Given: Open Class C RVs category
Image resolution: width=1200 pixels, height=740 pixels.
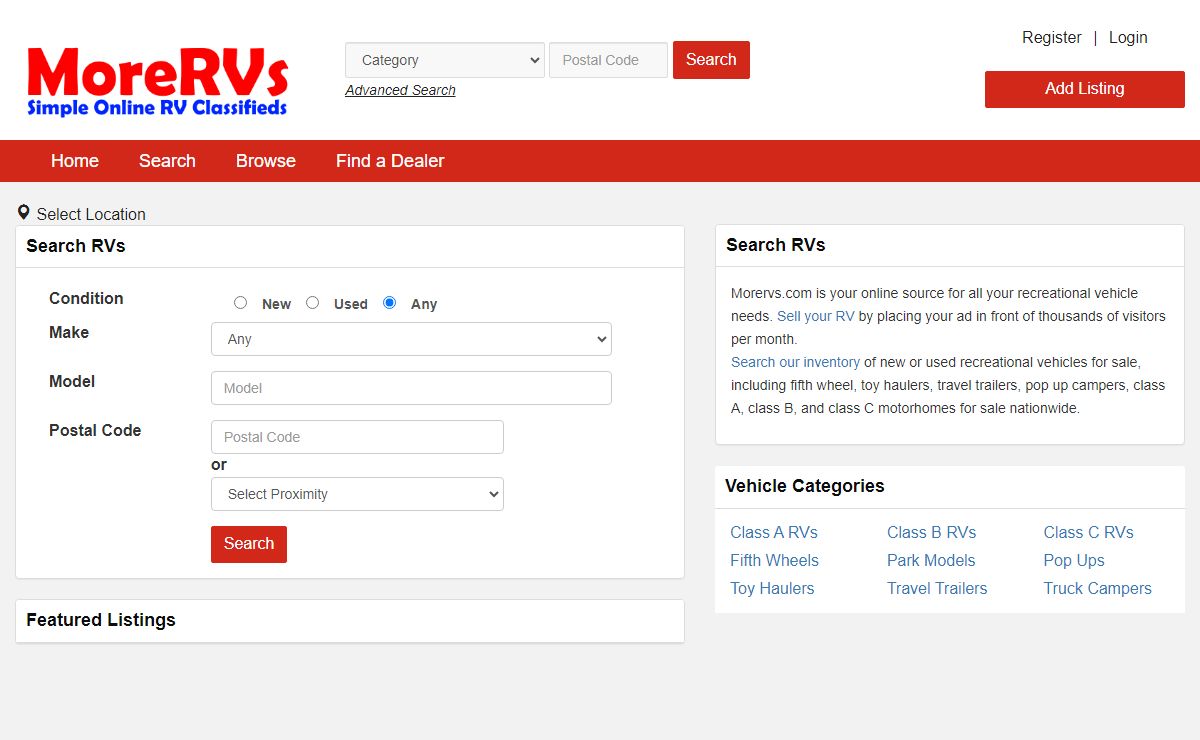Looking at the screenshot, I should coord(1088,532).
